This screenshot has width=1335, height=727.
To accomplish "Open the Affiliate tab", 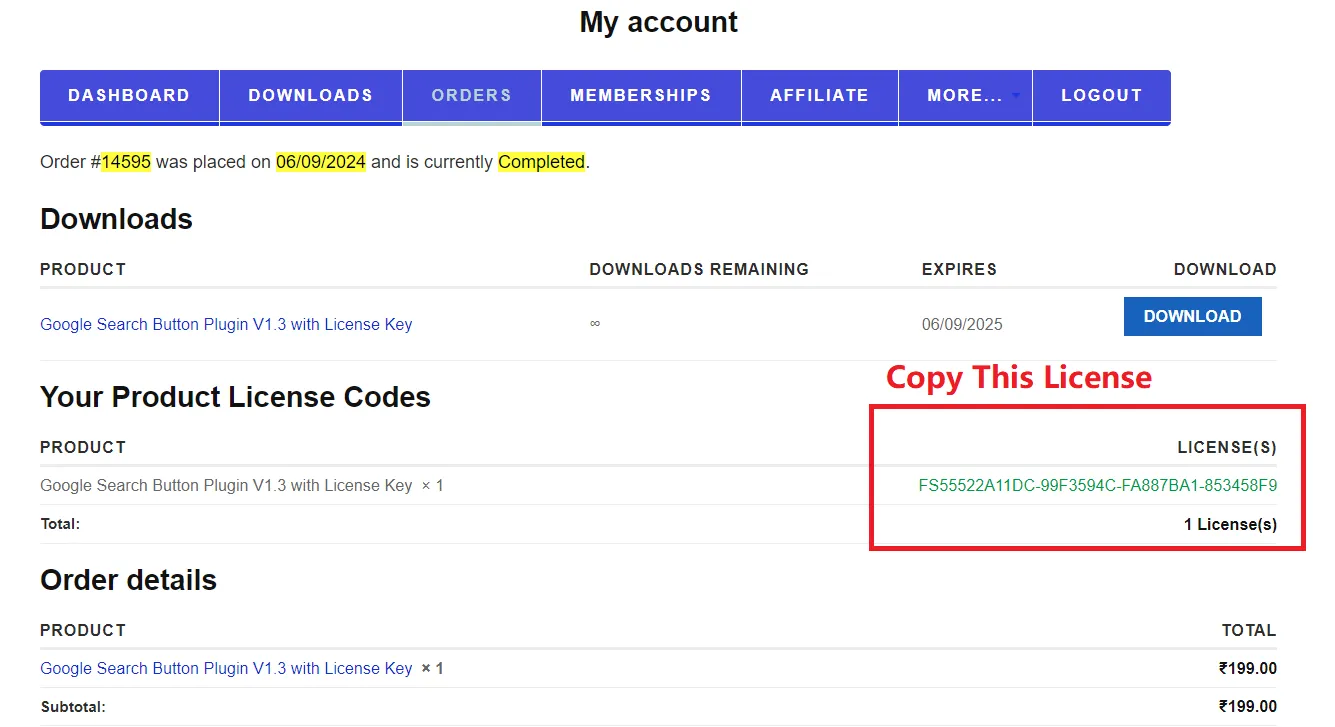I will (x=819, y=96).
